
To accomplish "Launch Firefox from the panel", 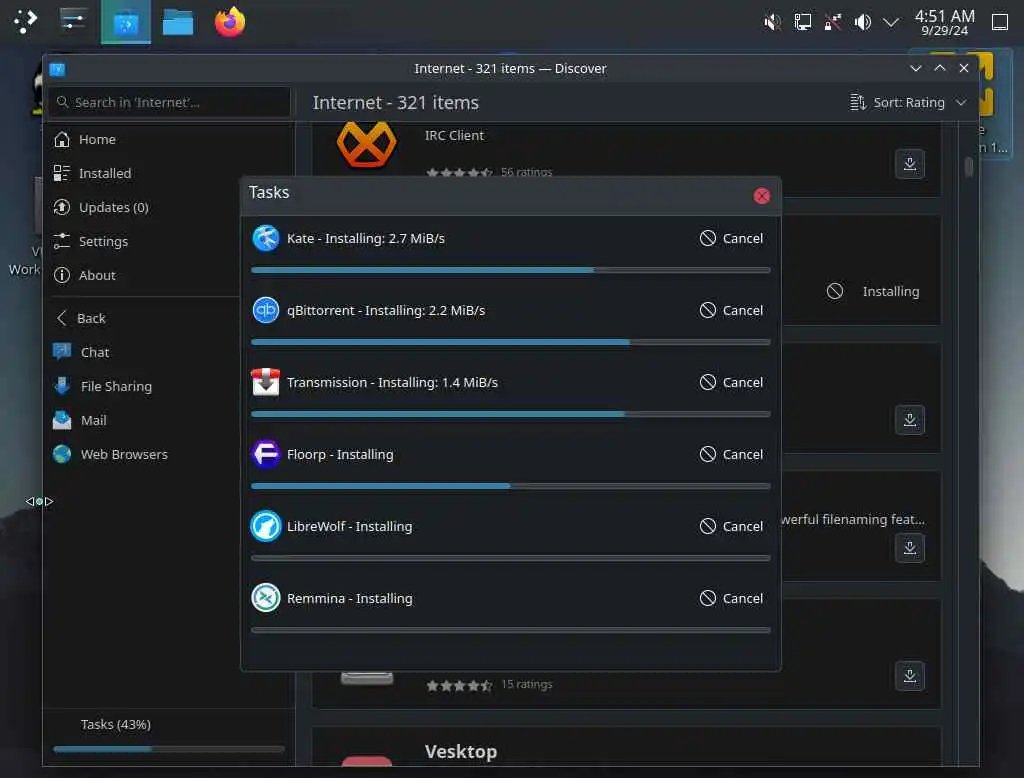I will pyautogui.click(x=230, y=22).
